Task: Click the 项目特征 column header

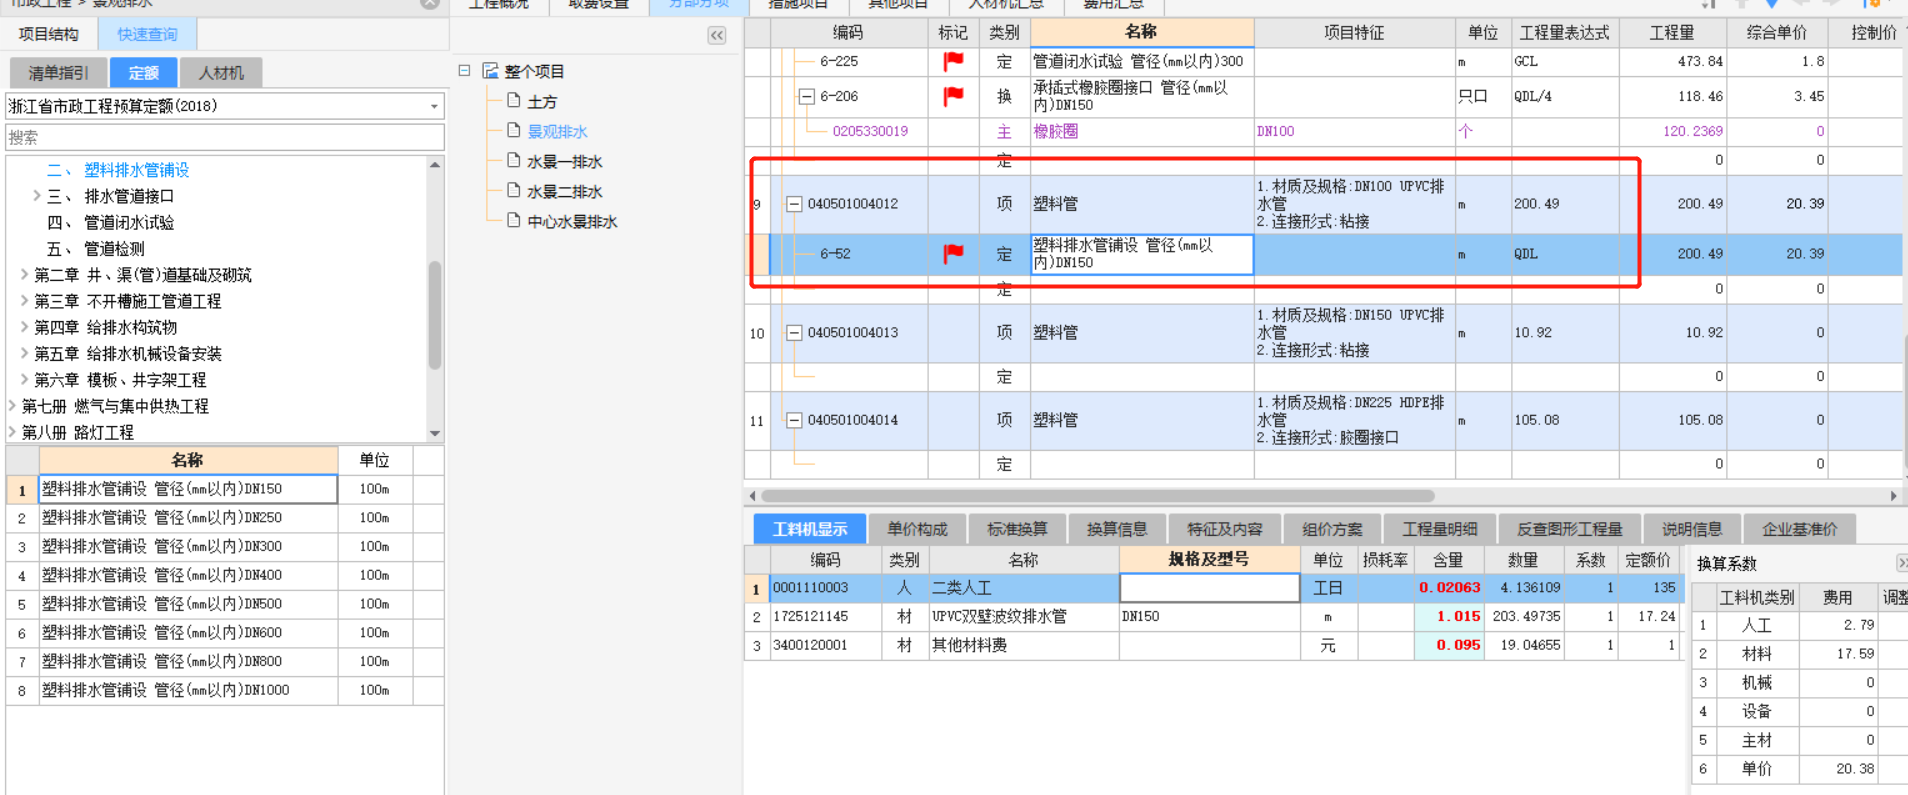Action: (x=1354, y=32)
